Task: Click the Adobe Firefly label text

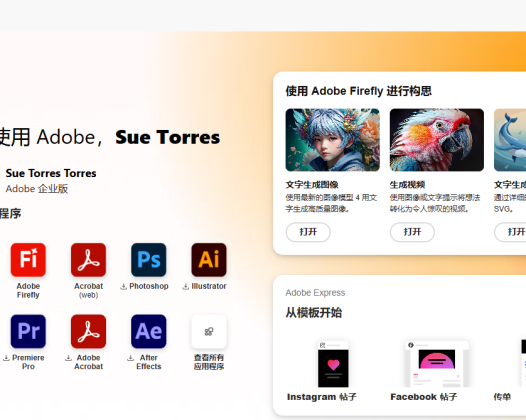Action: [28, 291]
